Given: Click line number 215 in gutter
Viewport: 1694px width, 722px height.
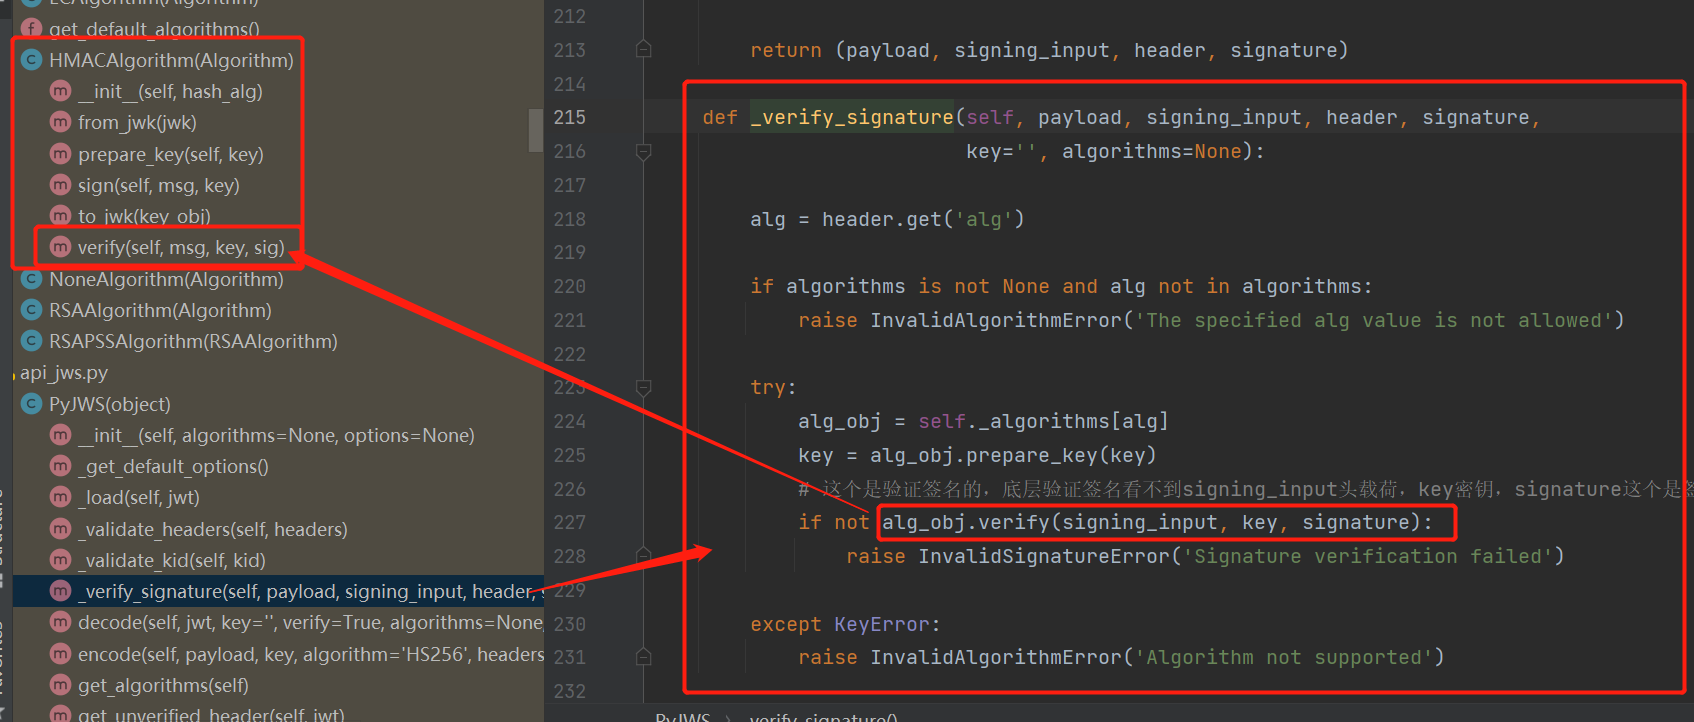Looking at the screenshot, I should (570, 117).
